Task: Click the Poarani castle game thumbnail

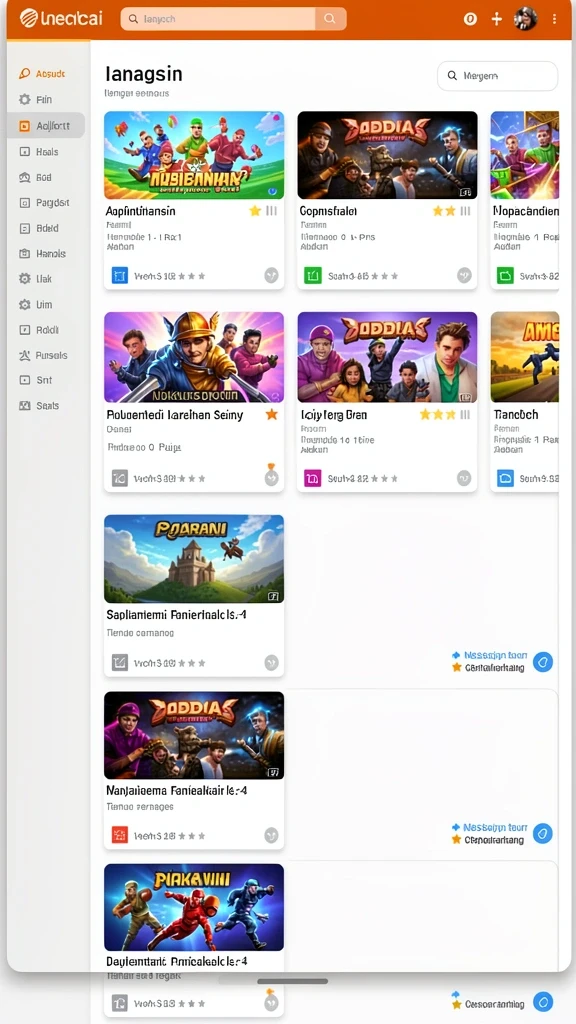Action: (x=194, y=558)
